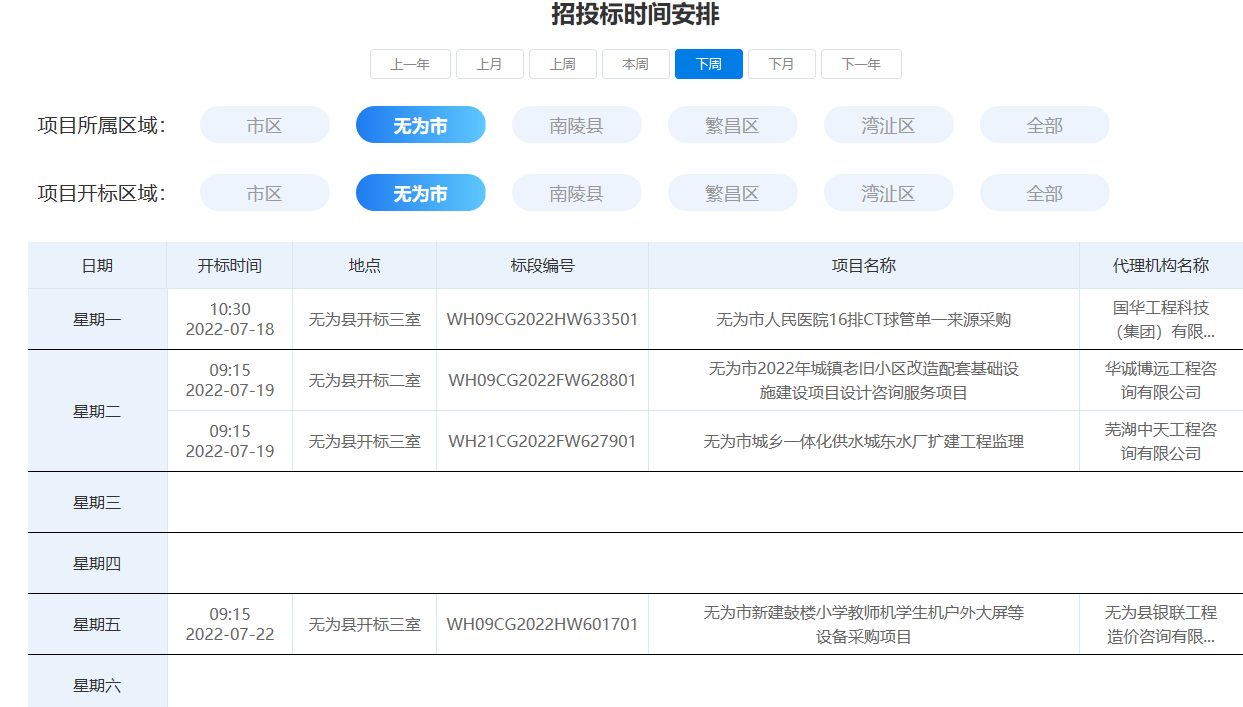Filter 项目所属区域 by 市区
1243x707 pixels.
click(x=264, y=125)
